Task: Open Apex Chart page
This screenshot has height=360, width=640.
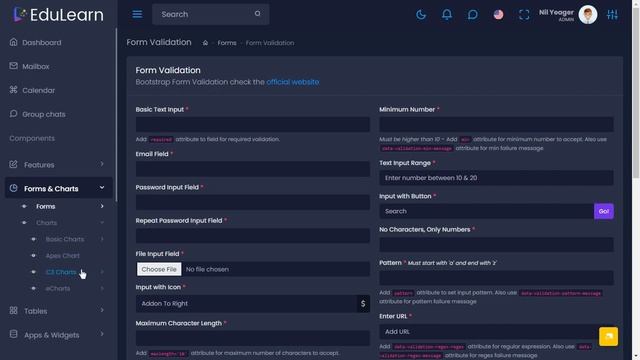Action: pyautogui.click(x=62, y=256)
